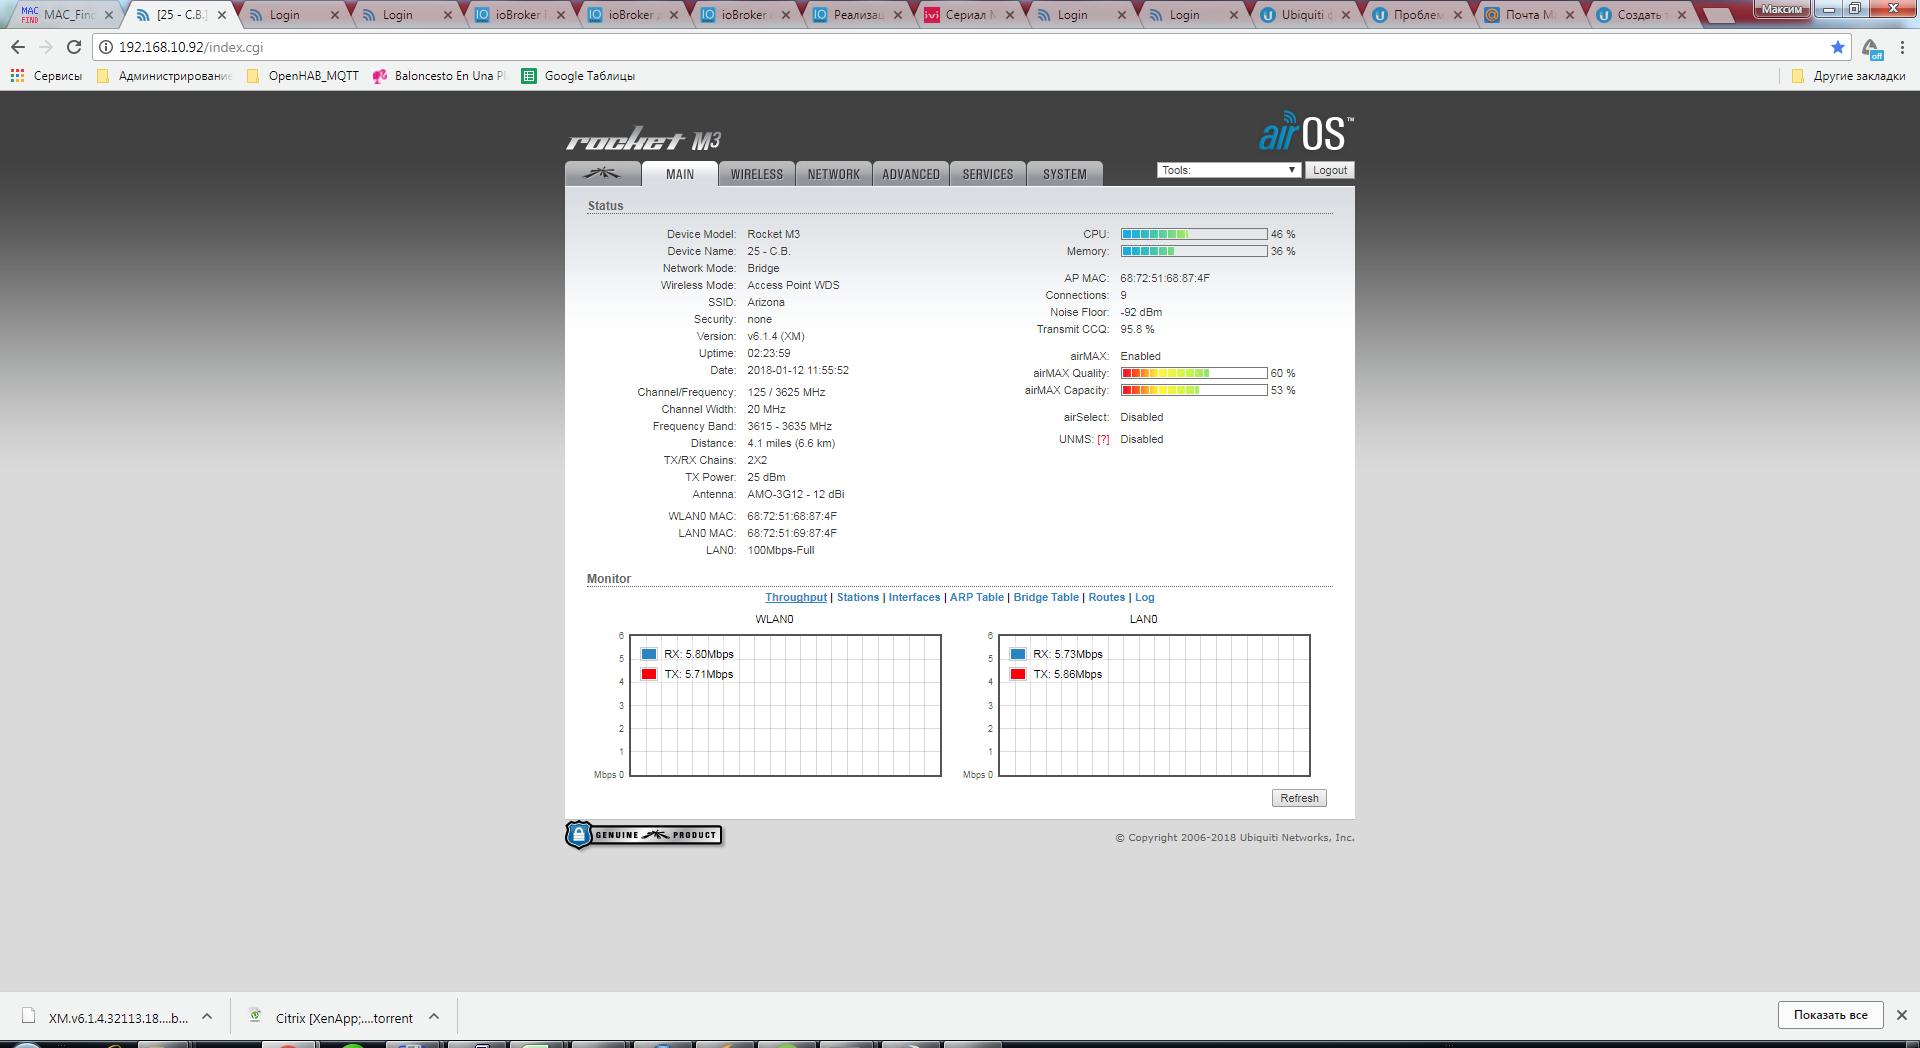Switch to the Сериал browser tab
Viewport: 1920px width, 1048px height.
970,15
